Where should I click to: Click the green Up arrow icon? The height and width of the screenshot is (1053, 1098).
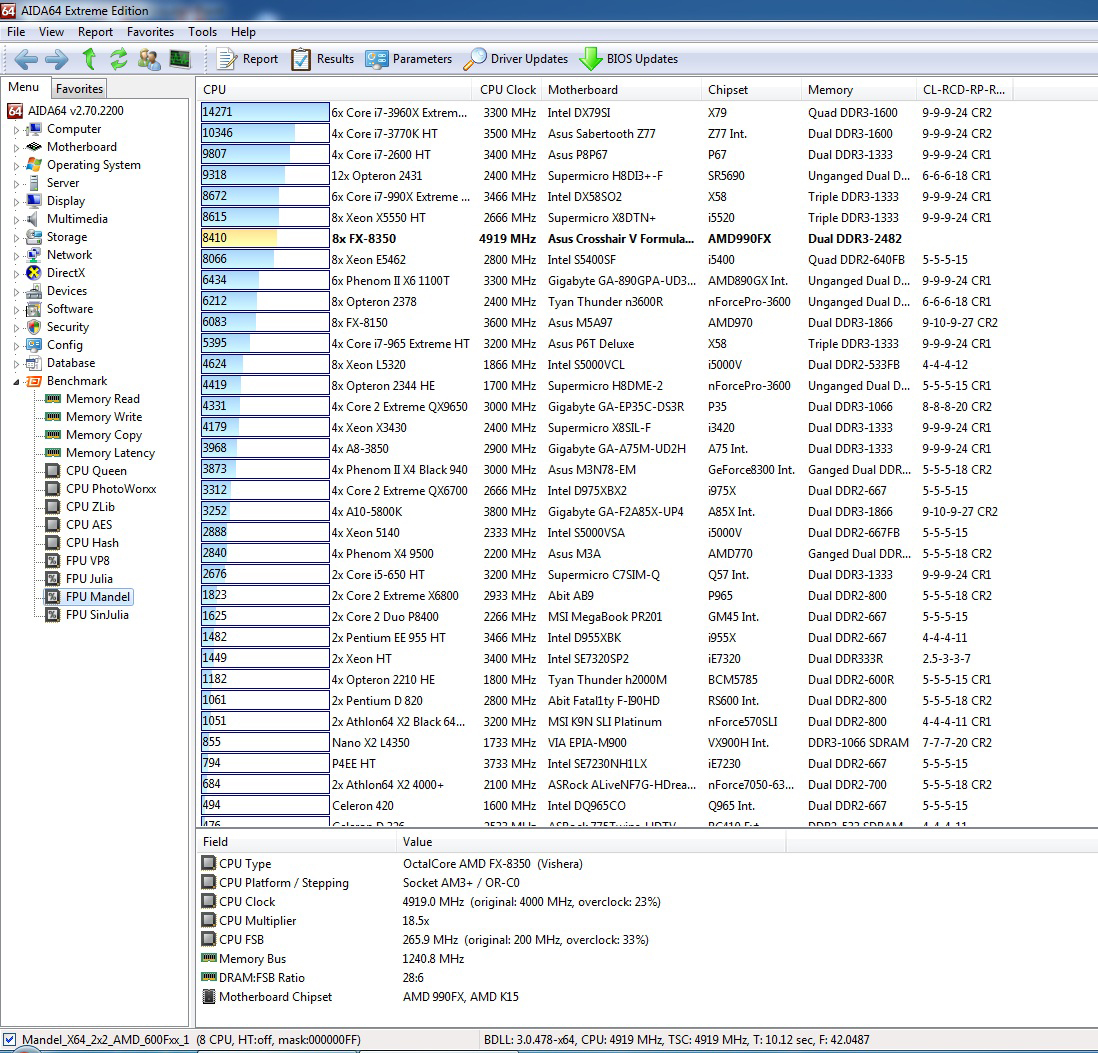click(x=89, y=60)
